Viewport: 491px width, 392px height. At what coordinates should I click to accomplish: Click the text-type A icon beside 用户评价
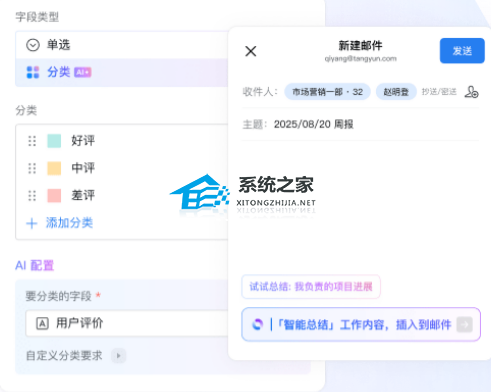tap(42, 324)
